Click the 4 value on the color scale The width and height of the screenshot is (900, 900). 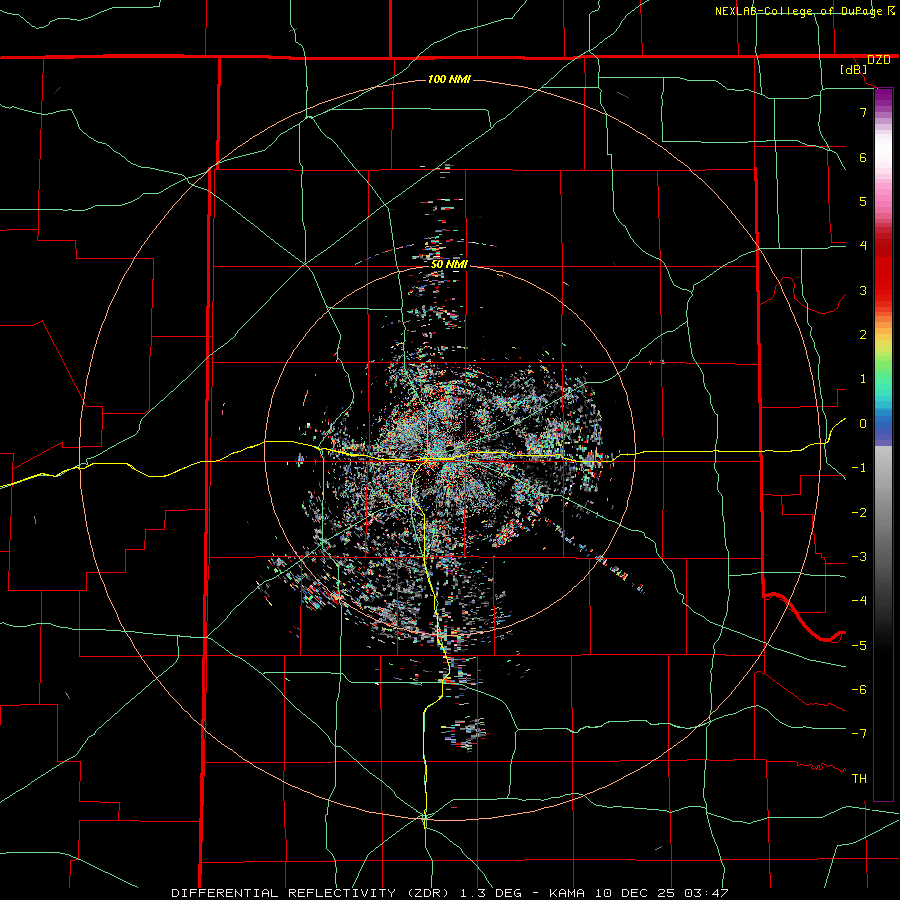pos(863,246)
